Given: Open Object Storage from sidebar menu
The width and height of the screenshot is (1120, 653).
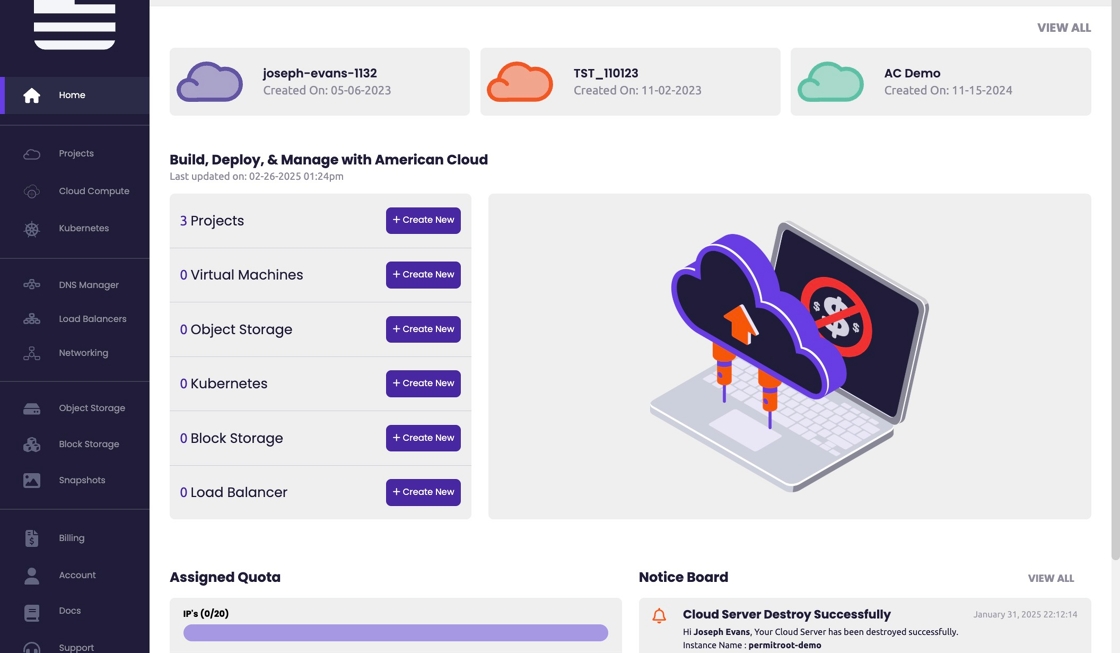Looking at the screenshot, I should tap(92, 408).
